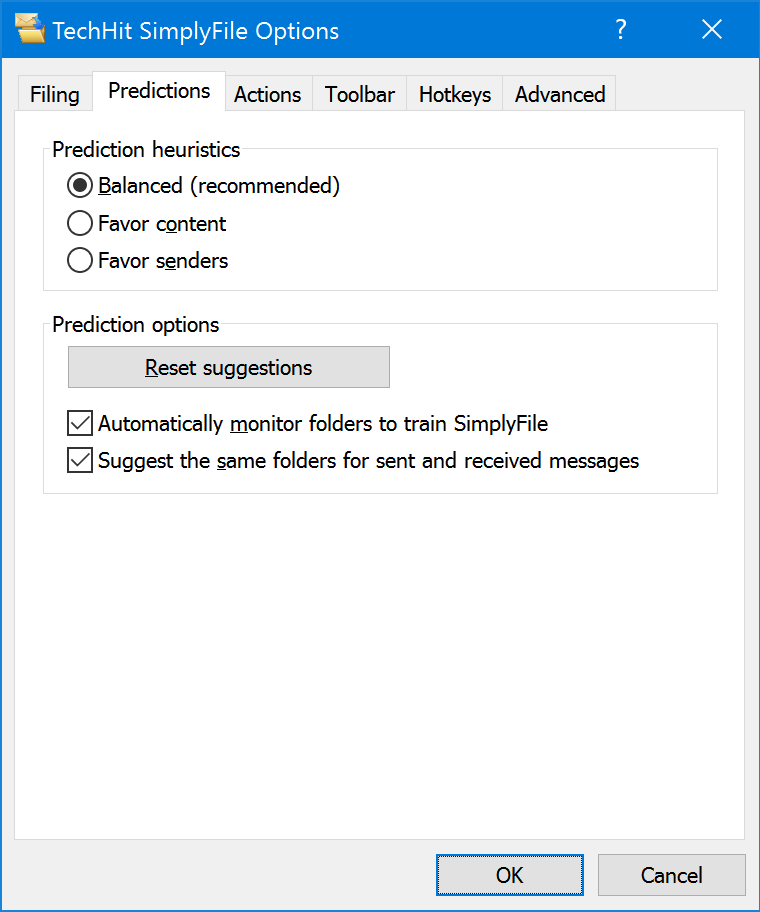Confirm settings with the OK button
The image size is (760, 912).
[510, 875]
